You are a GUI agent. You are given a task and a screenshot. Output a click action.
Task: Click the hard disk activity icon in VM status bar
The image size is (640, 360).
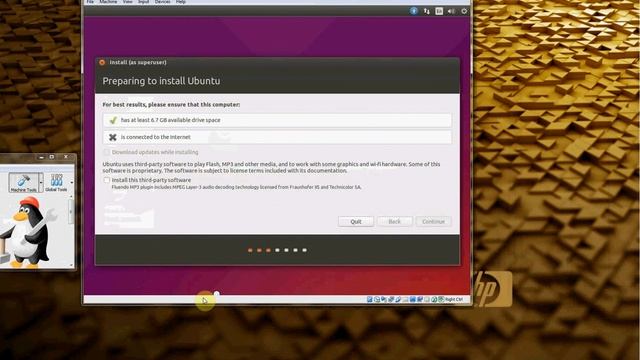click(x=369, y=300)
